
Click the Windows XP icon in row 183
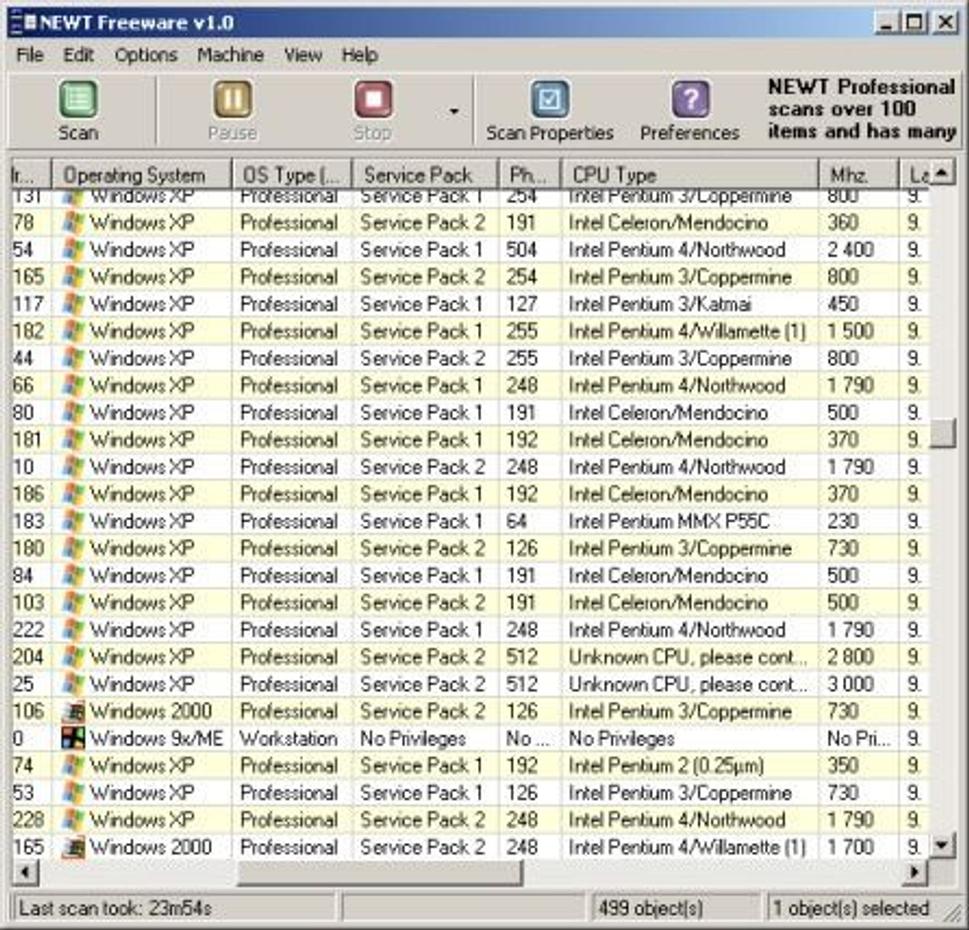74,522
